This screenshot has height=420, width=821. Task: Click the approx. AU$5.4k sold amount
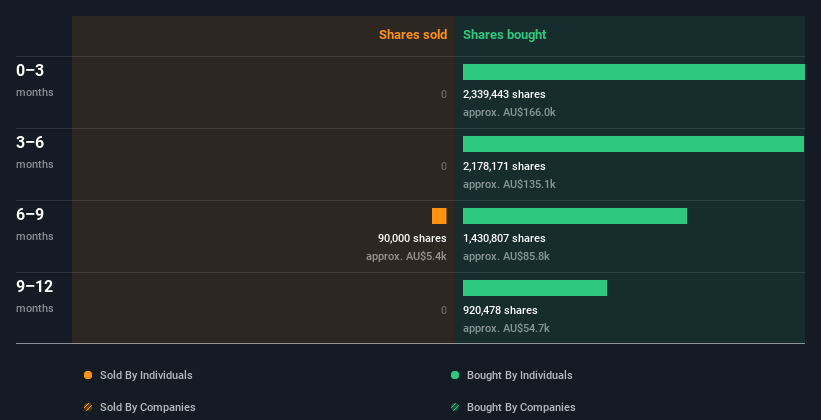pos(406,256)
